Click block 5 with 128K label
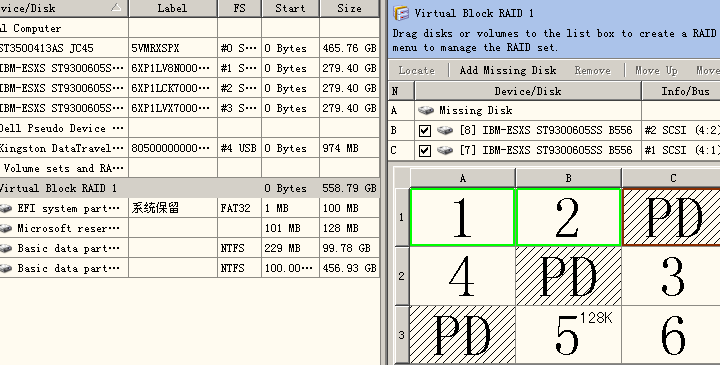Image resolution: width=720 pixels, height=365 pixels. [x=568, y=335]
